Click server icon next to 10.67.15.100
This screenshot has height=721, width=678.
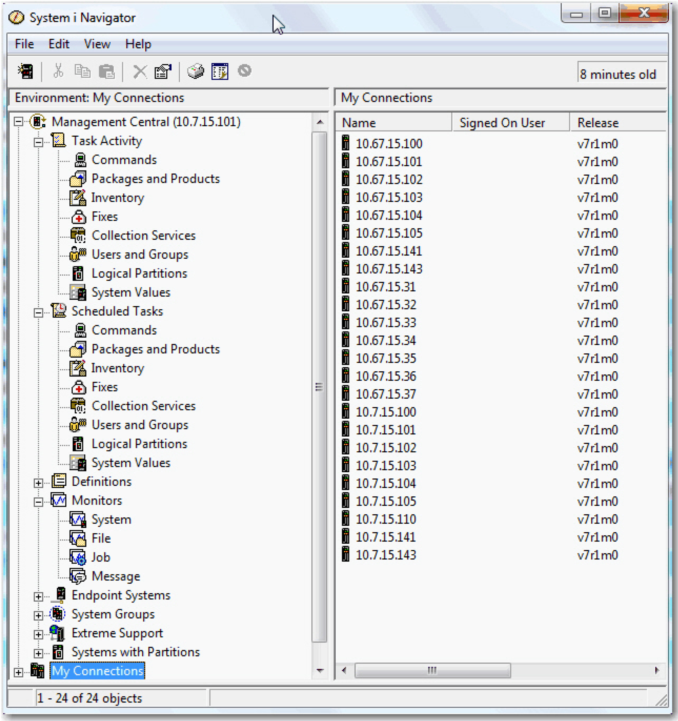[346, 144]
